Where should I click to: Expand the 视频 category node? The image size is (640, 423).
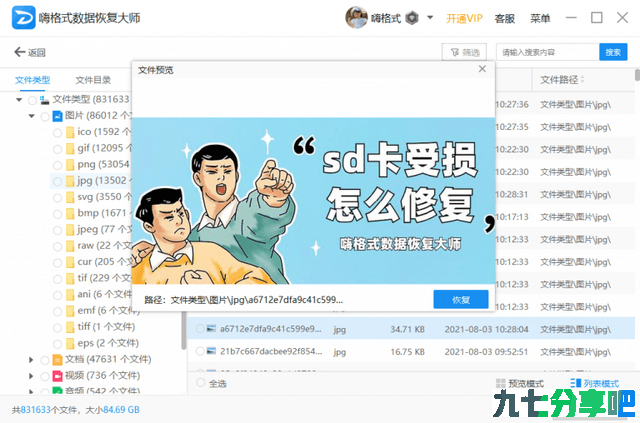pos(31,376)
